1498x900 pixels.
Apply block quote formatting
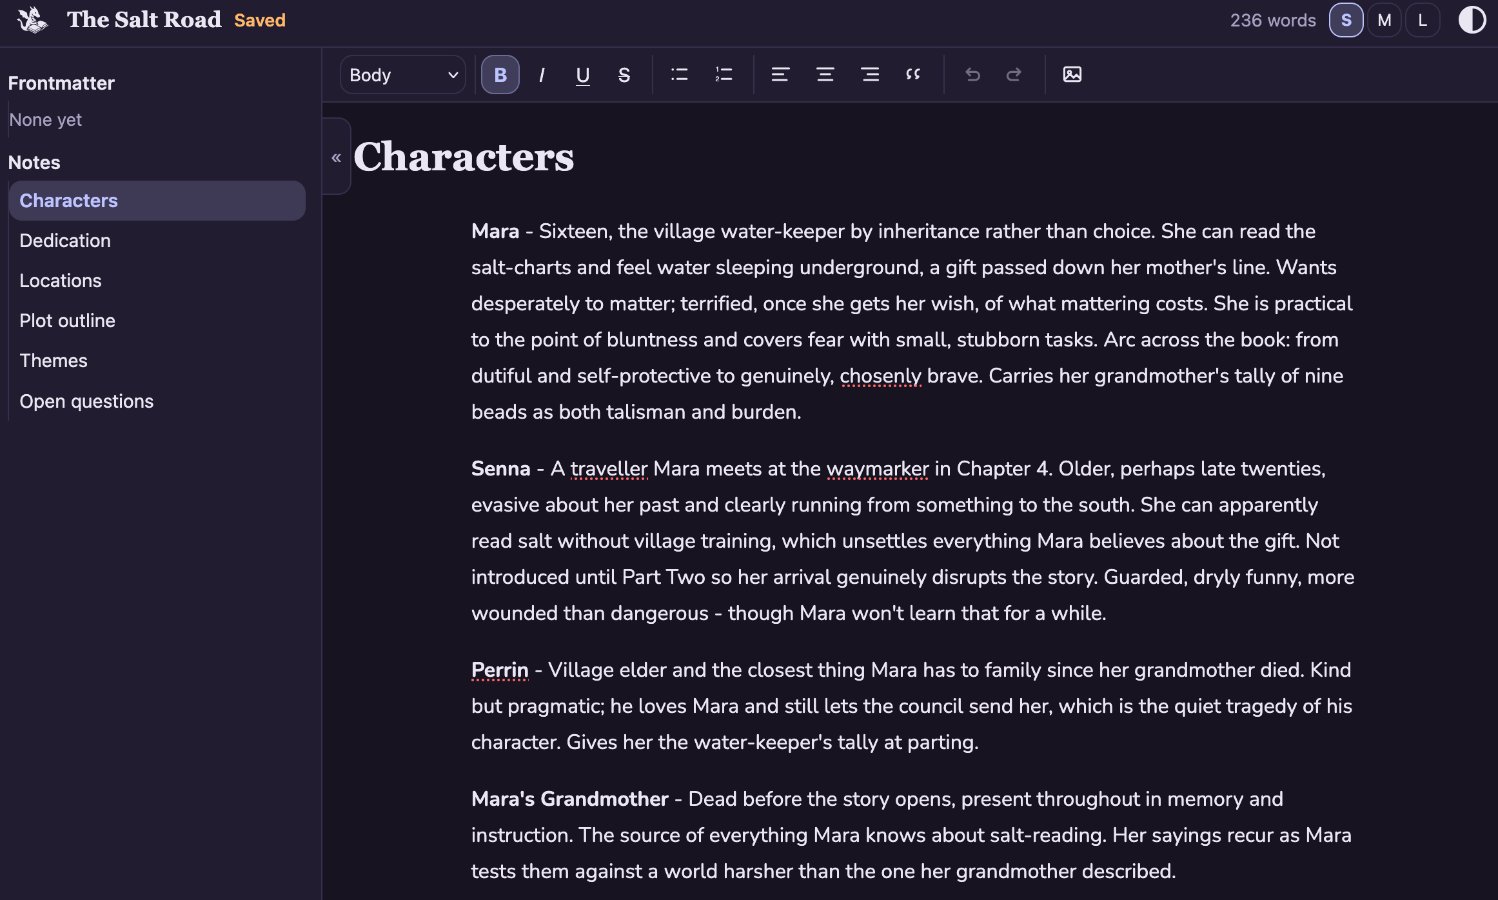(x=913, y=75)
